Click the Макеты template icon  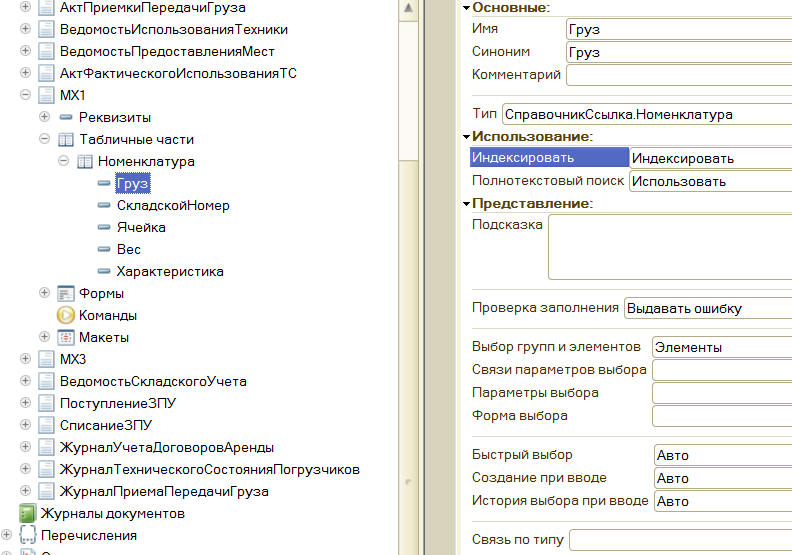point(66,337)
